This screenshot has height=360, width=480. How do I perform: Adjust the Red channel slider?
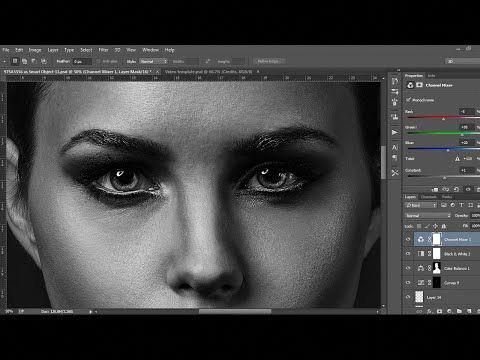click(443, 118)
